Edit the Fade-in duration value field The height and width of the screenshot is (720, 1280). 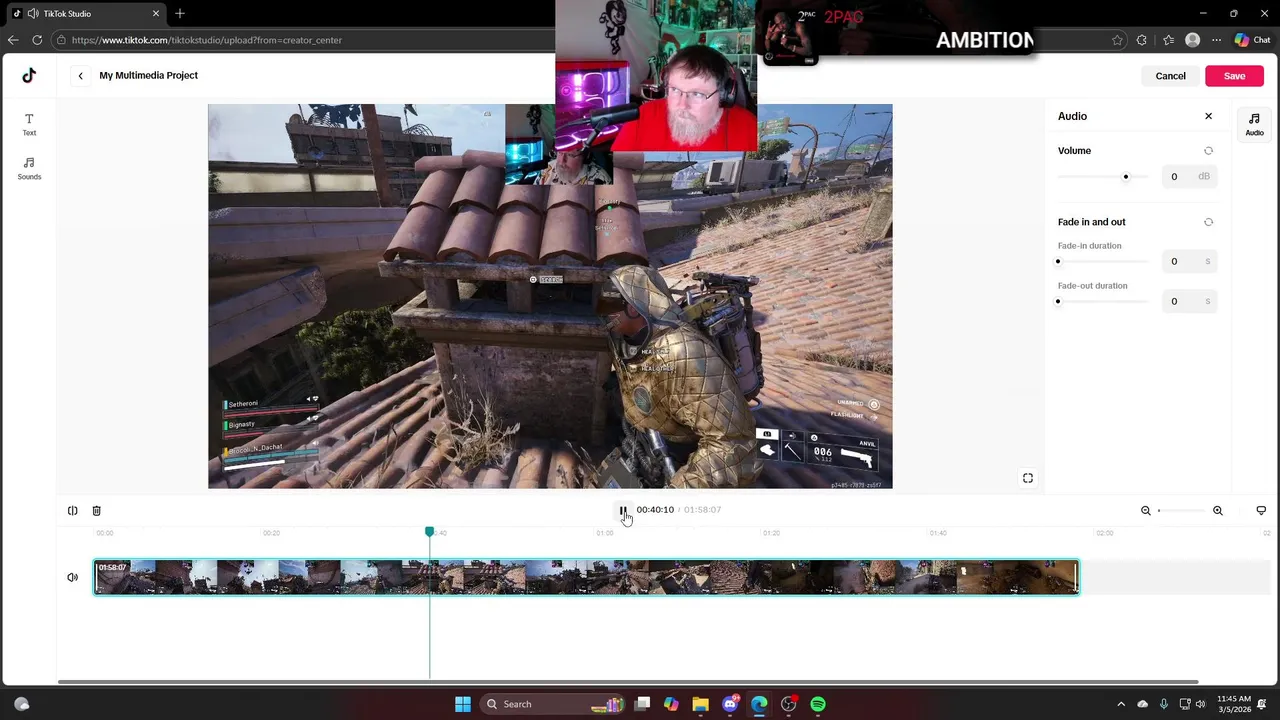(x=1187, y=261)
